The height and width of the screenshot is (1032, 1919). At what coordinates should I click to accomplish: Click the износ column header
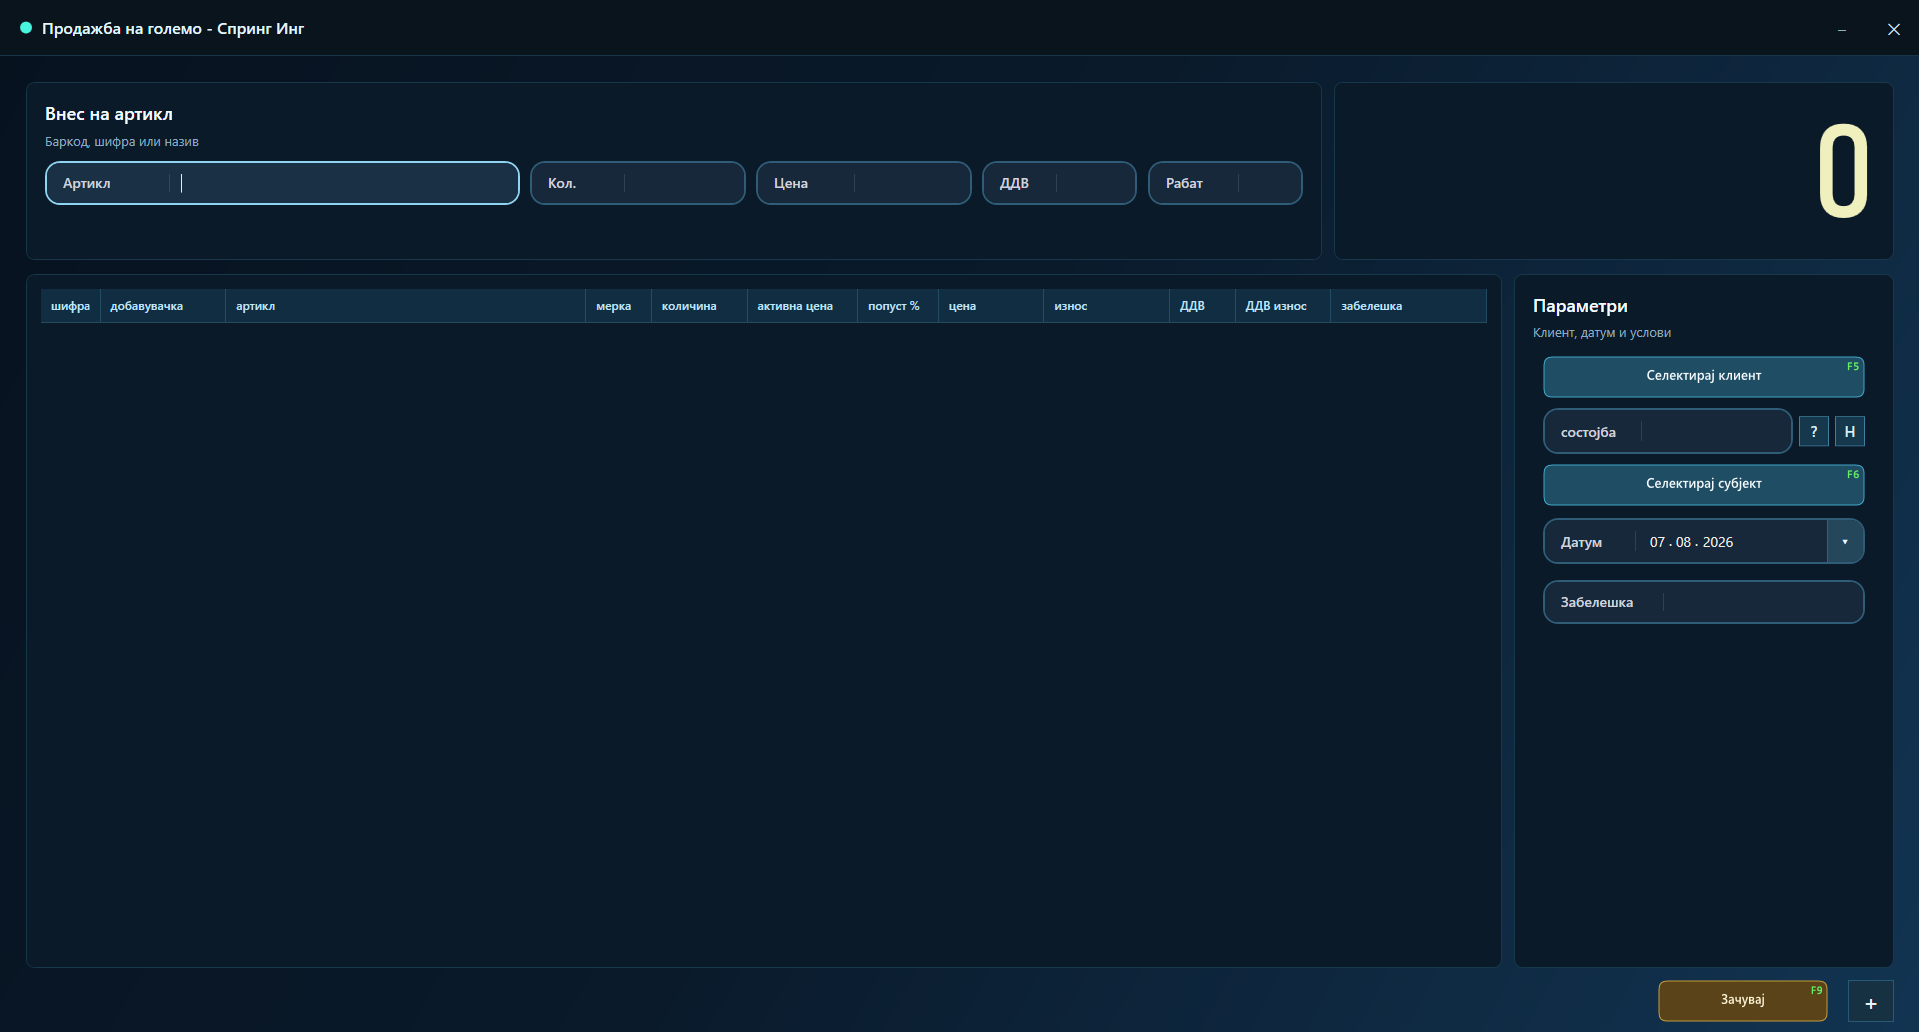point(1106,306)
